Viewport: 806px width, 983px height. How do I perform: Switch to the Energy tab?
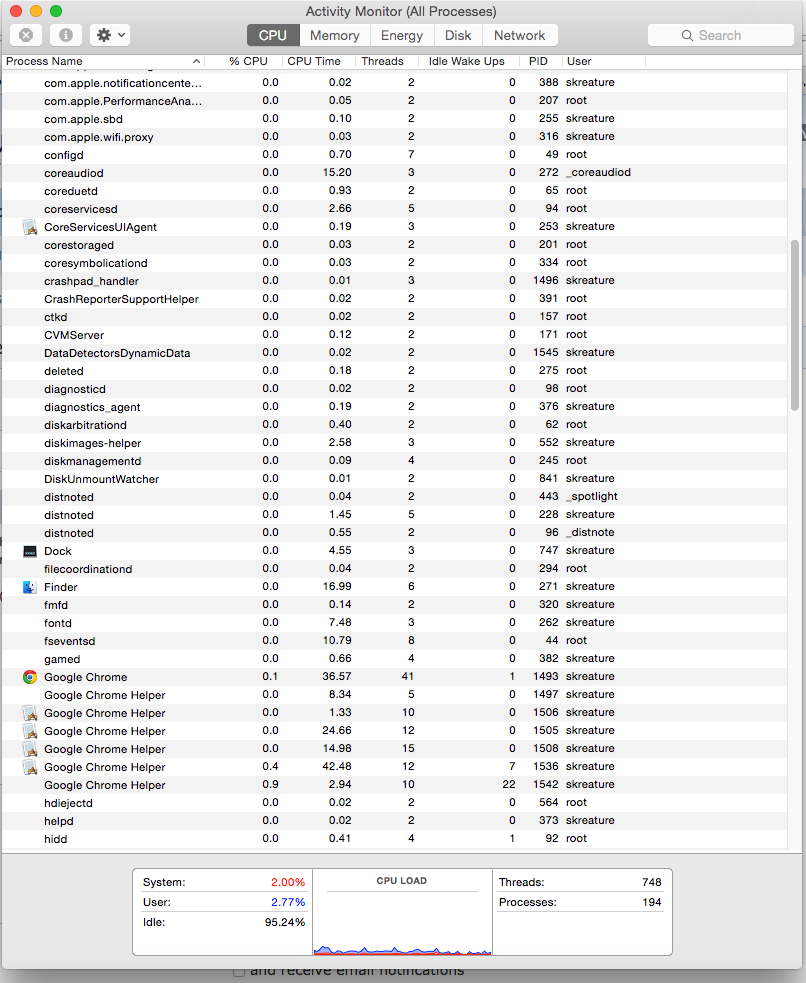click(402, 35)
